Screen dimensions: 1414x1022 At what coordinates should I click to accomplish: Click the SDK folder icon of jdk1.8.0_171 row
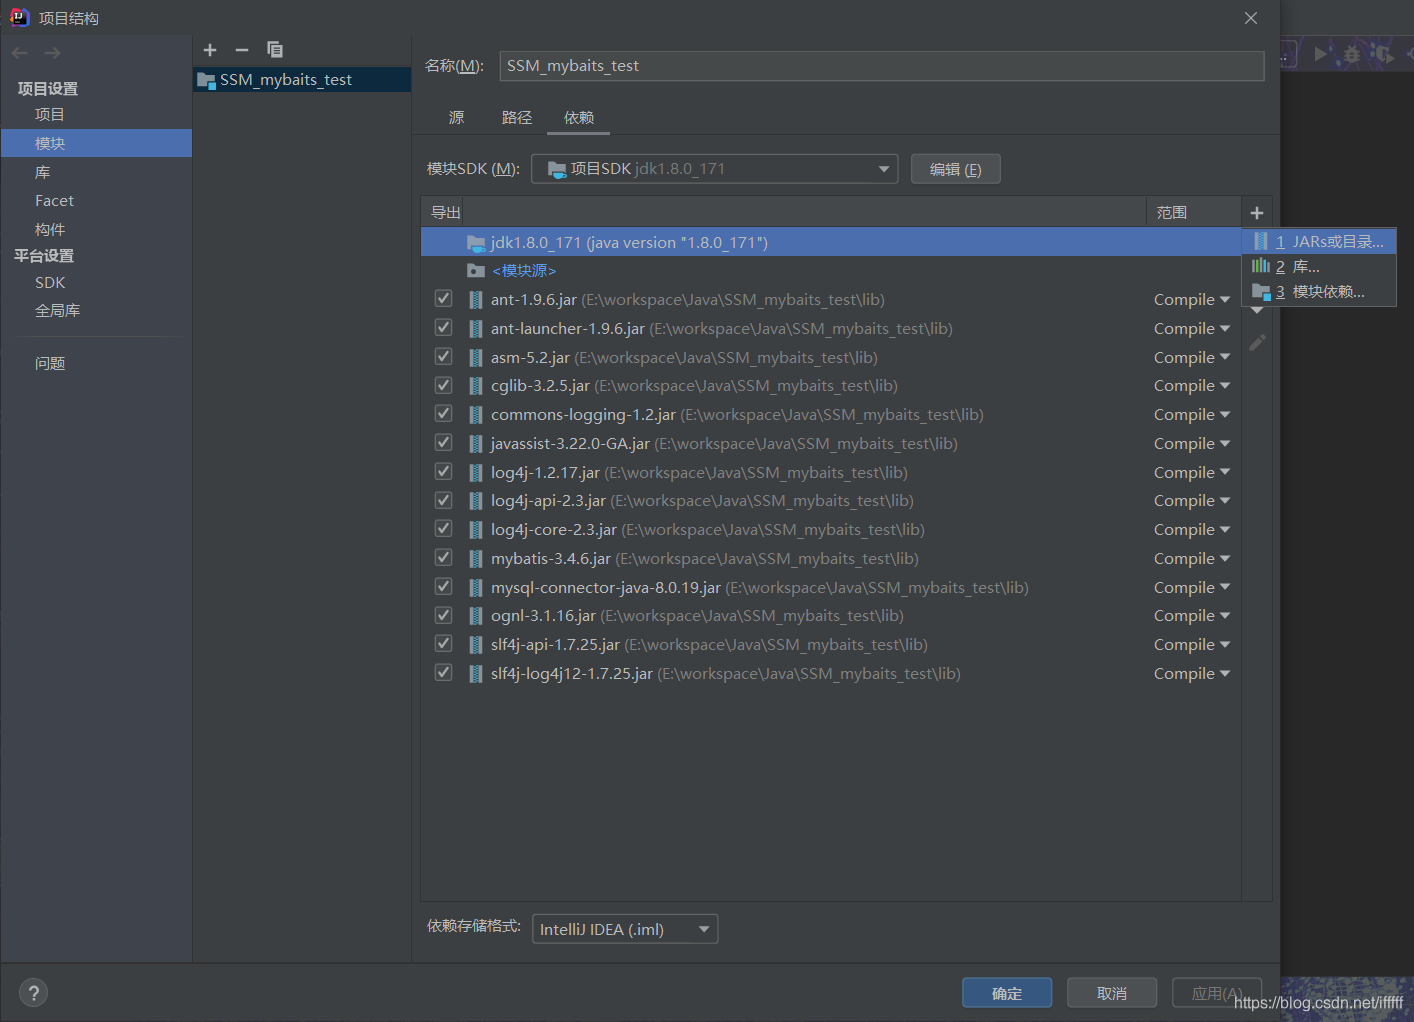(x=476, y=242)
